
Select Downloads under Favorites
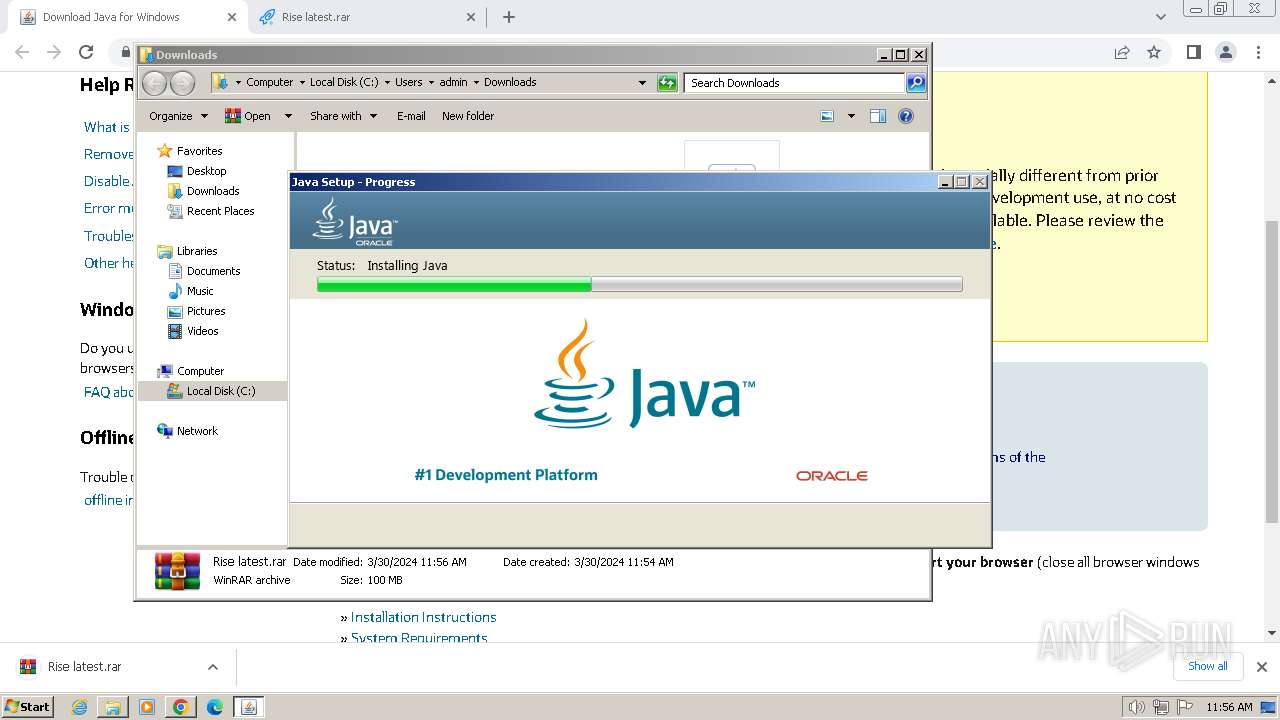point(213,191)
